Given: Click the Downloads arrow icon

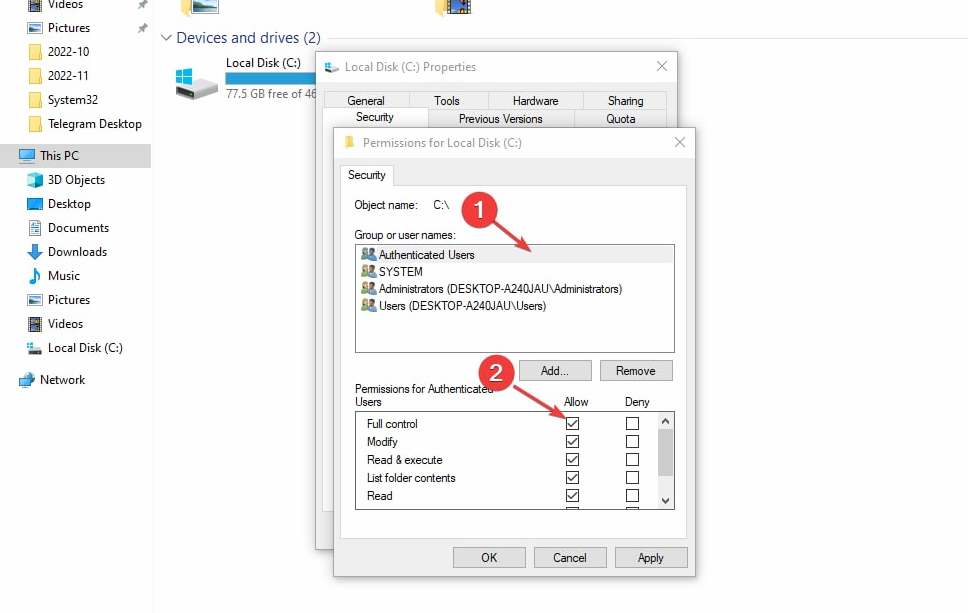Looking at the screenshot, I should pyautogui.click(x=35, y=252).
